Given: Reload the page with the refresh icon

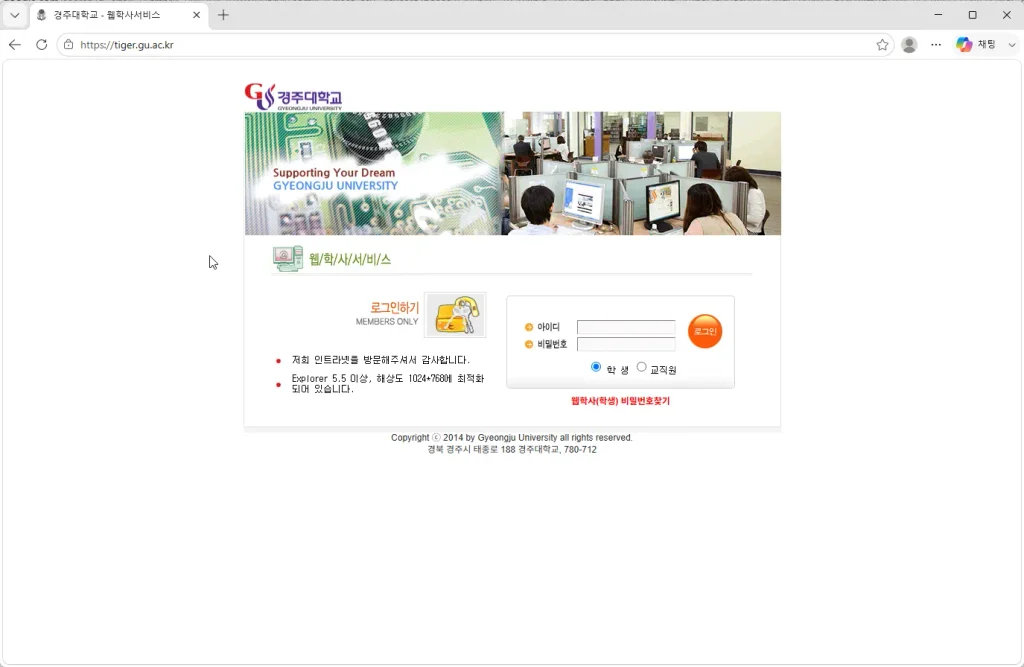Looking at the screenshot, I should pyautogui.click(x=41, y=44).
